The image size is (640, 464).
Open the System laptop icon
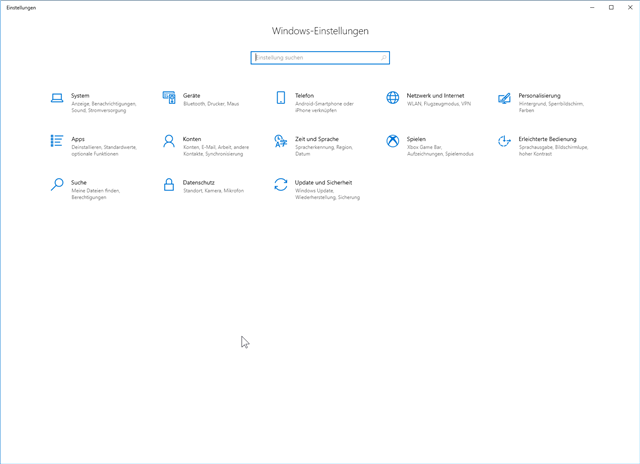pos(57,98)
